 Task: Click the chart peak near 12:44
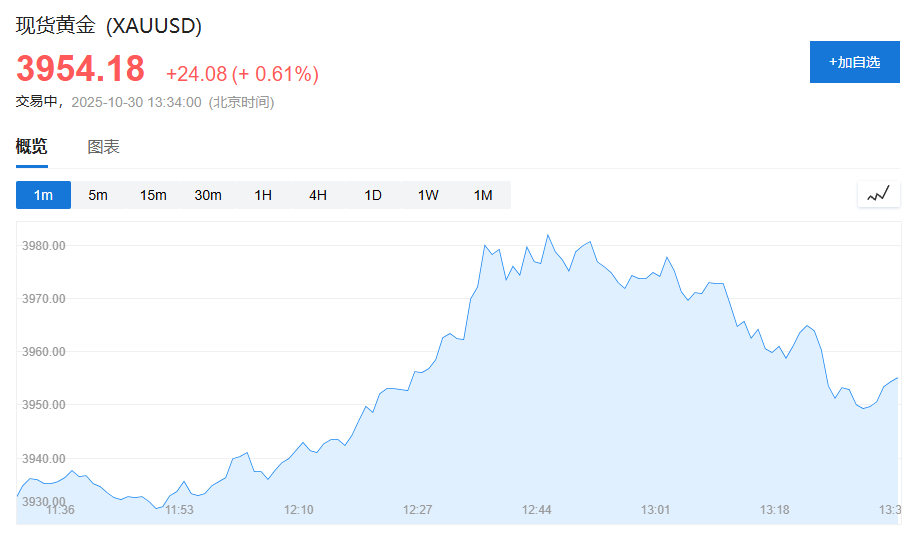coord(548,236)
